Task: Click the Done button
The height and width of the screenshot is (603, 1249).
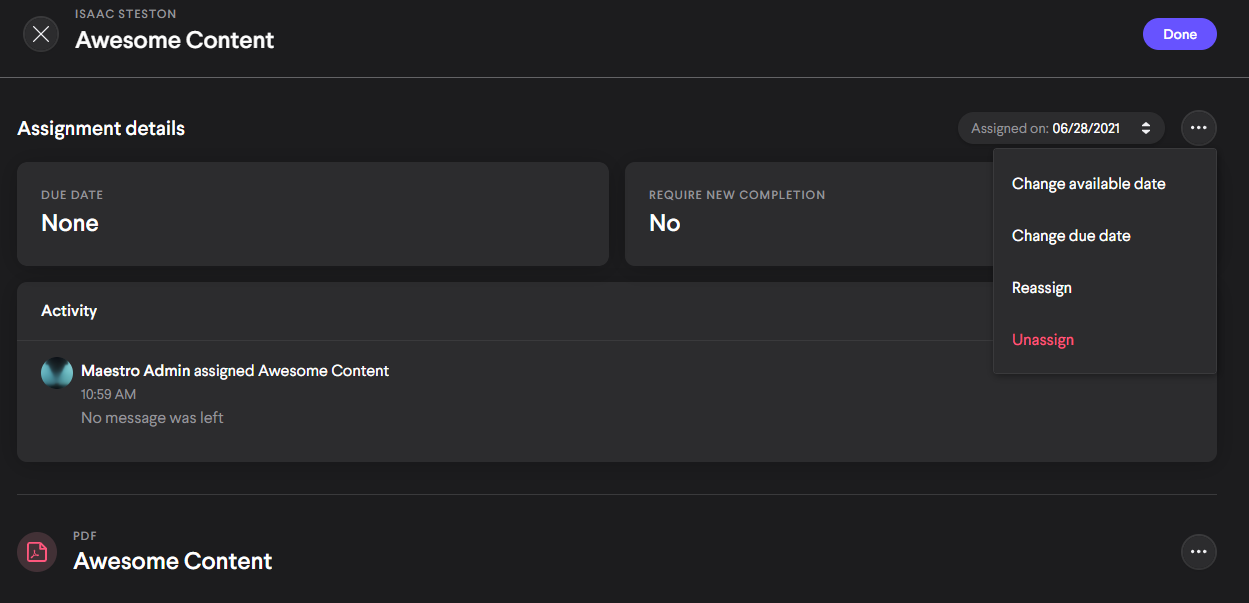Action: pyautogui.click(x=1179, y=34)
